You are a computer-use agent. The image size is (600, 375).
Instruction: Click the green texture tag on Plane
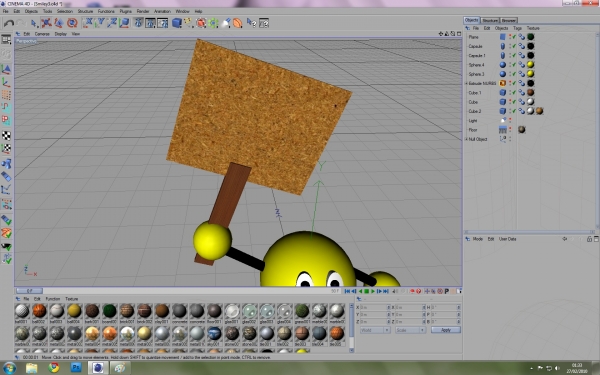[x=530, y=37]
